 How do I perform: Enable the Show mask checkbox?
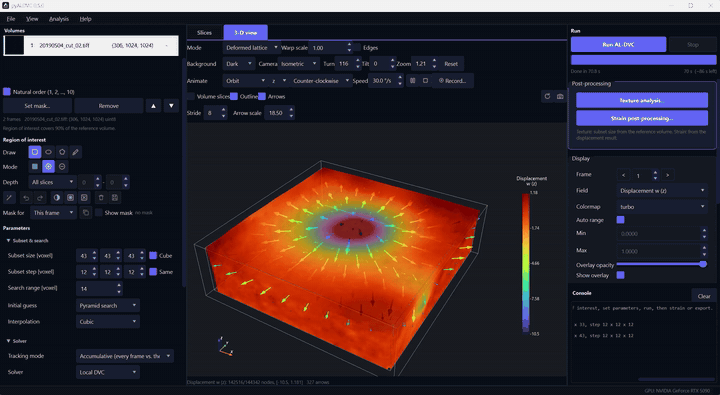[x=99, y=213]
